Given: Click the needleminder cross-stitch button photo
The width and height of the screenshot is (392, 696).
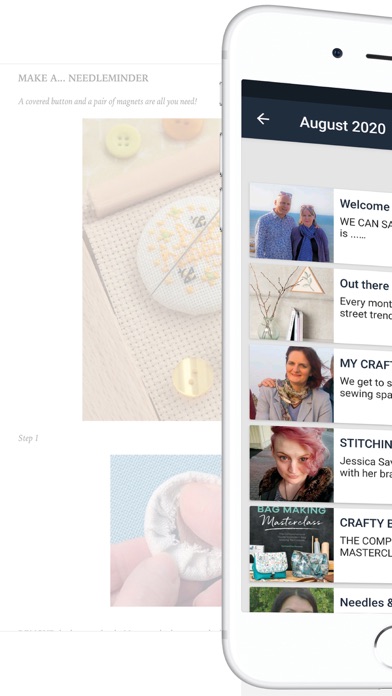Looking at the screenshot, I should (152, 269).
